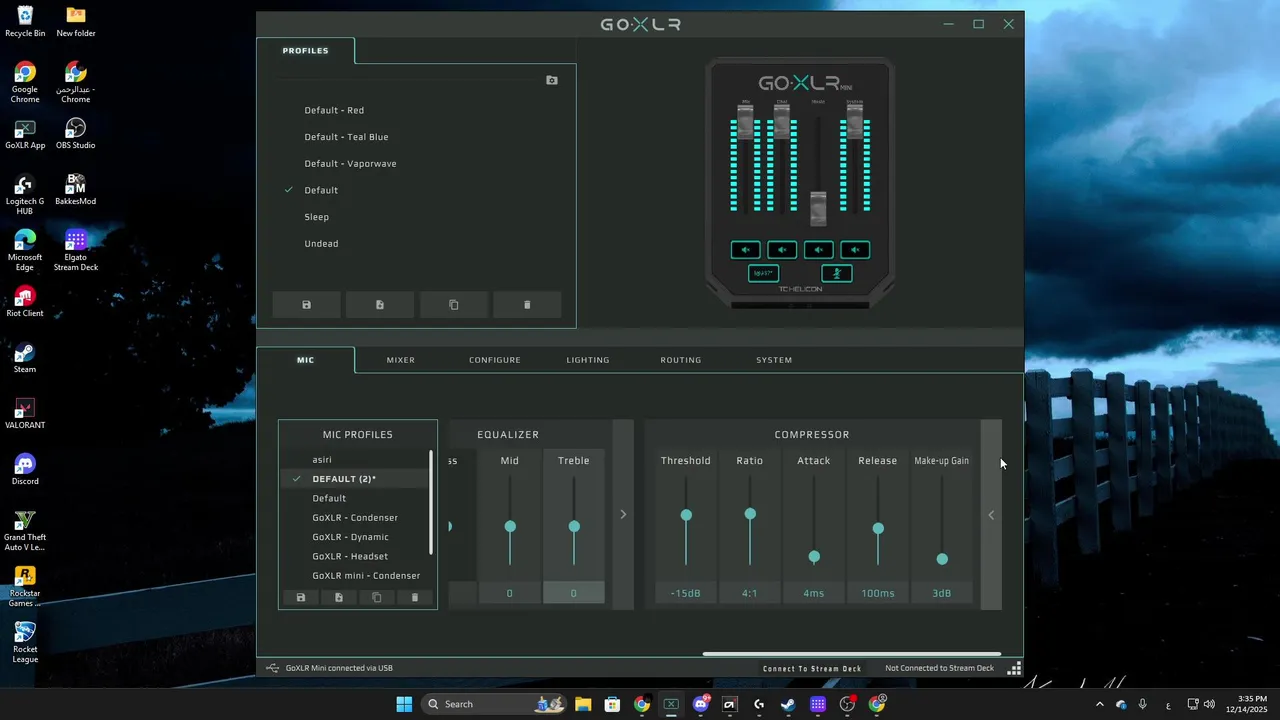
Task: Delete the mic profile with the trash icon
Action: coord(415,597)
